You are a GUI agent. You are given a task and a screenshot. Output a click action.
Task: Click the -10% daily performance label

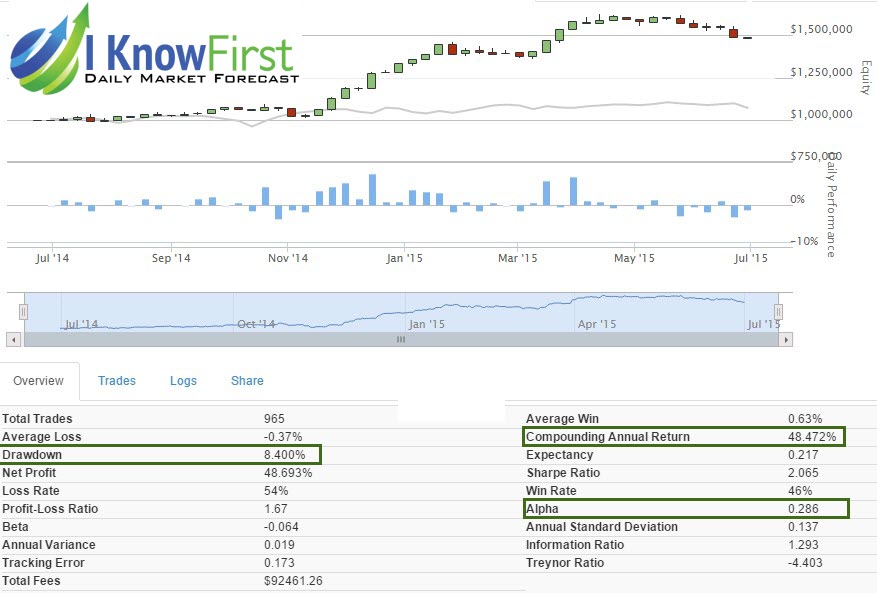[x=804, y=241]
